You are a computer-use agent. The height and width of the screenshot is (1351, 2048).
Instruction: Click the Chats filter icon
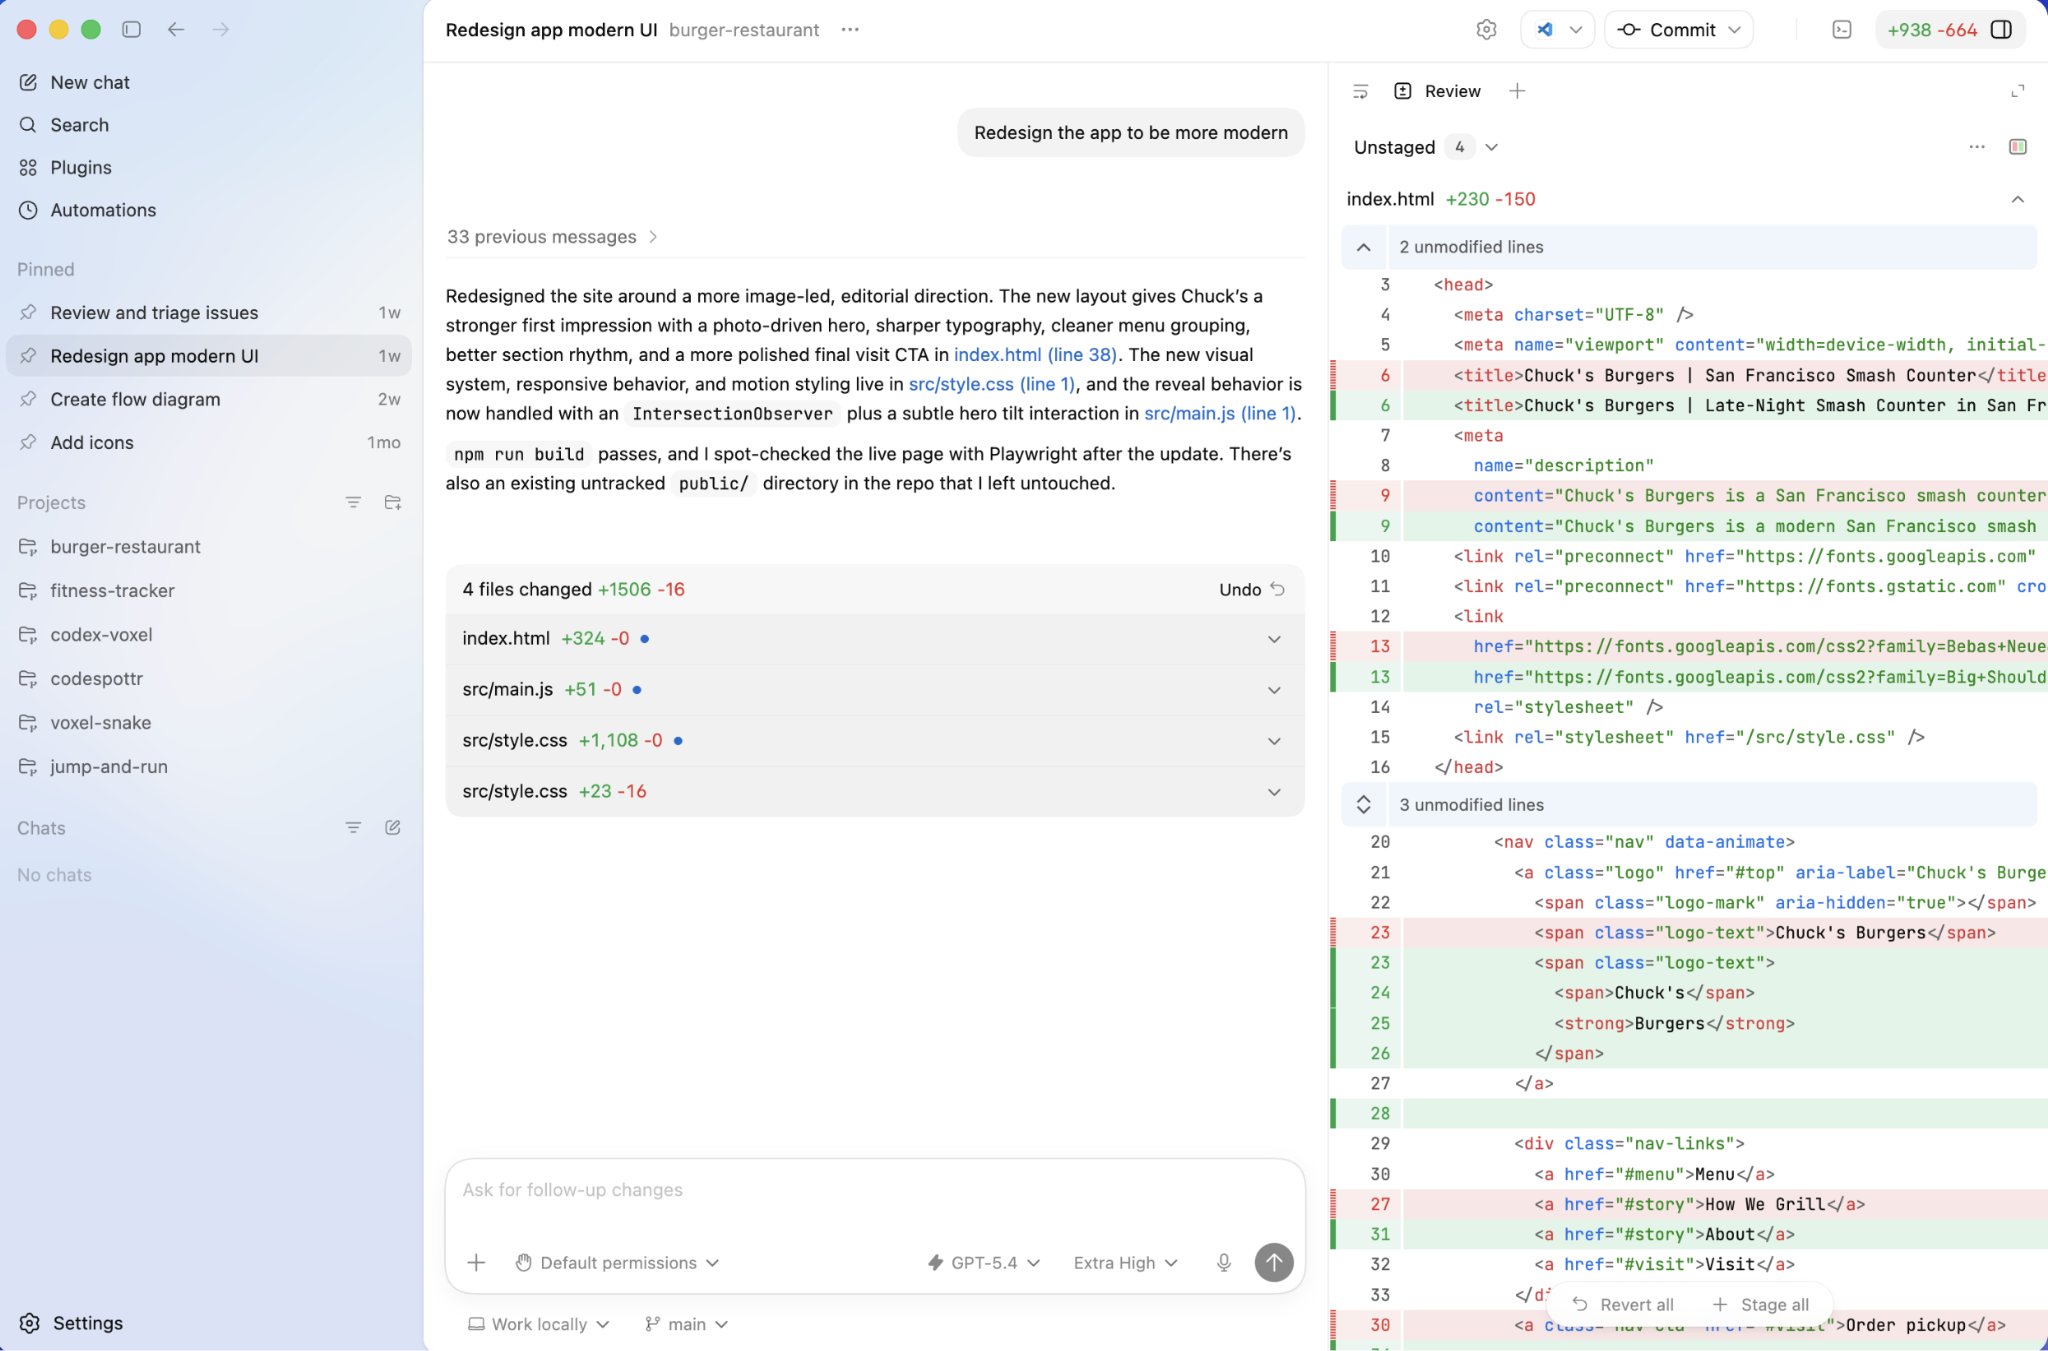[353, 828]
